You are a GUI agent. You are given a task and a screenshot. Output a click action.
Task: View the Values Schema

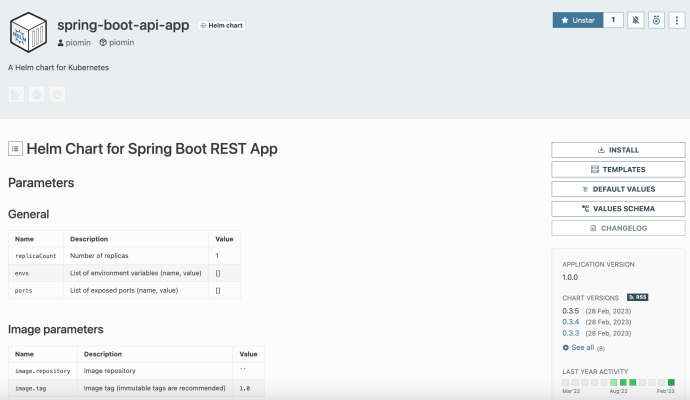pos(618,209)
